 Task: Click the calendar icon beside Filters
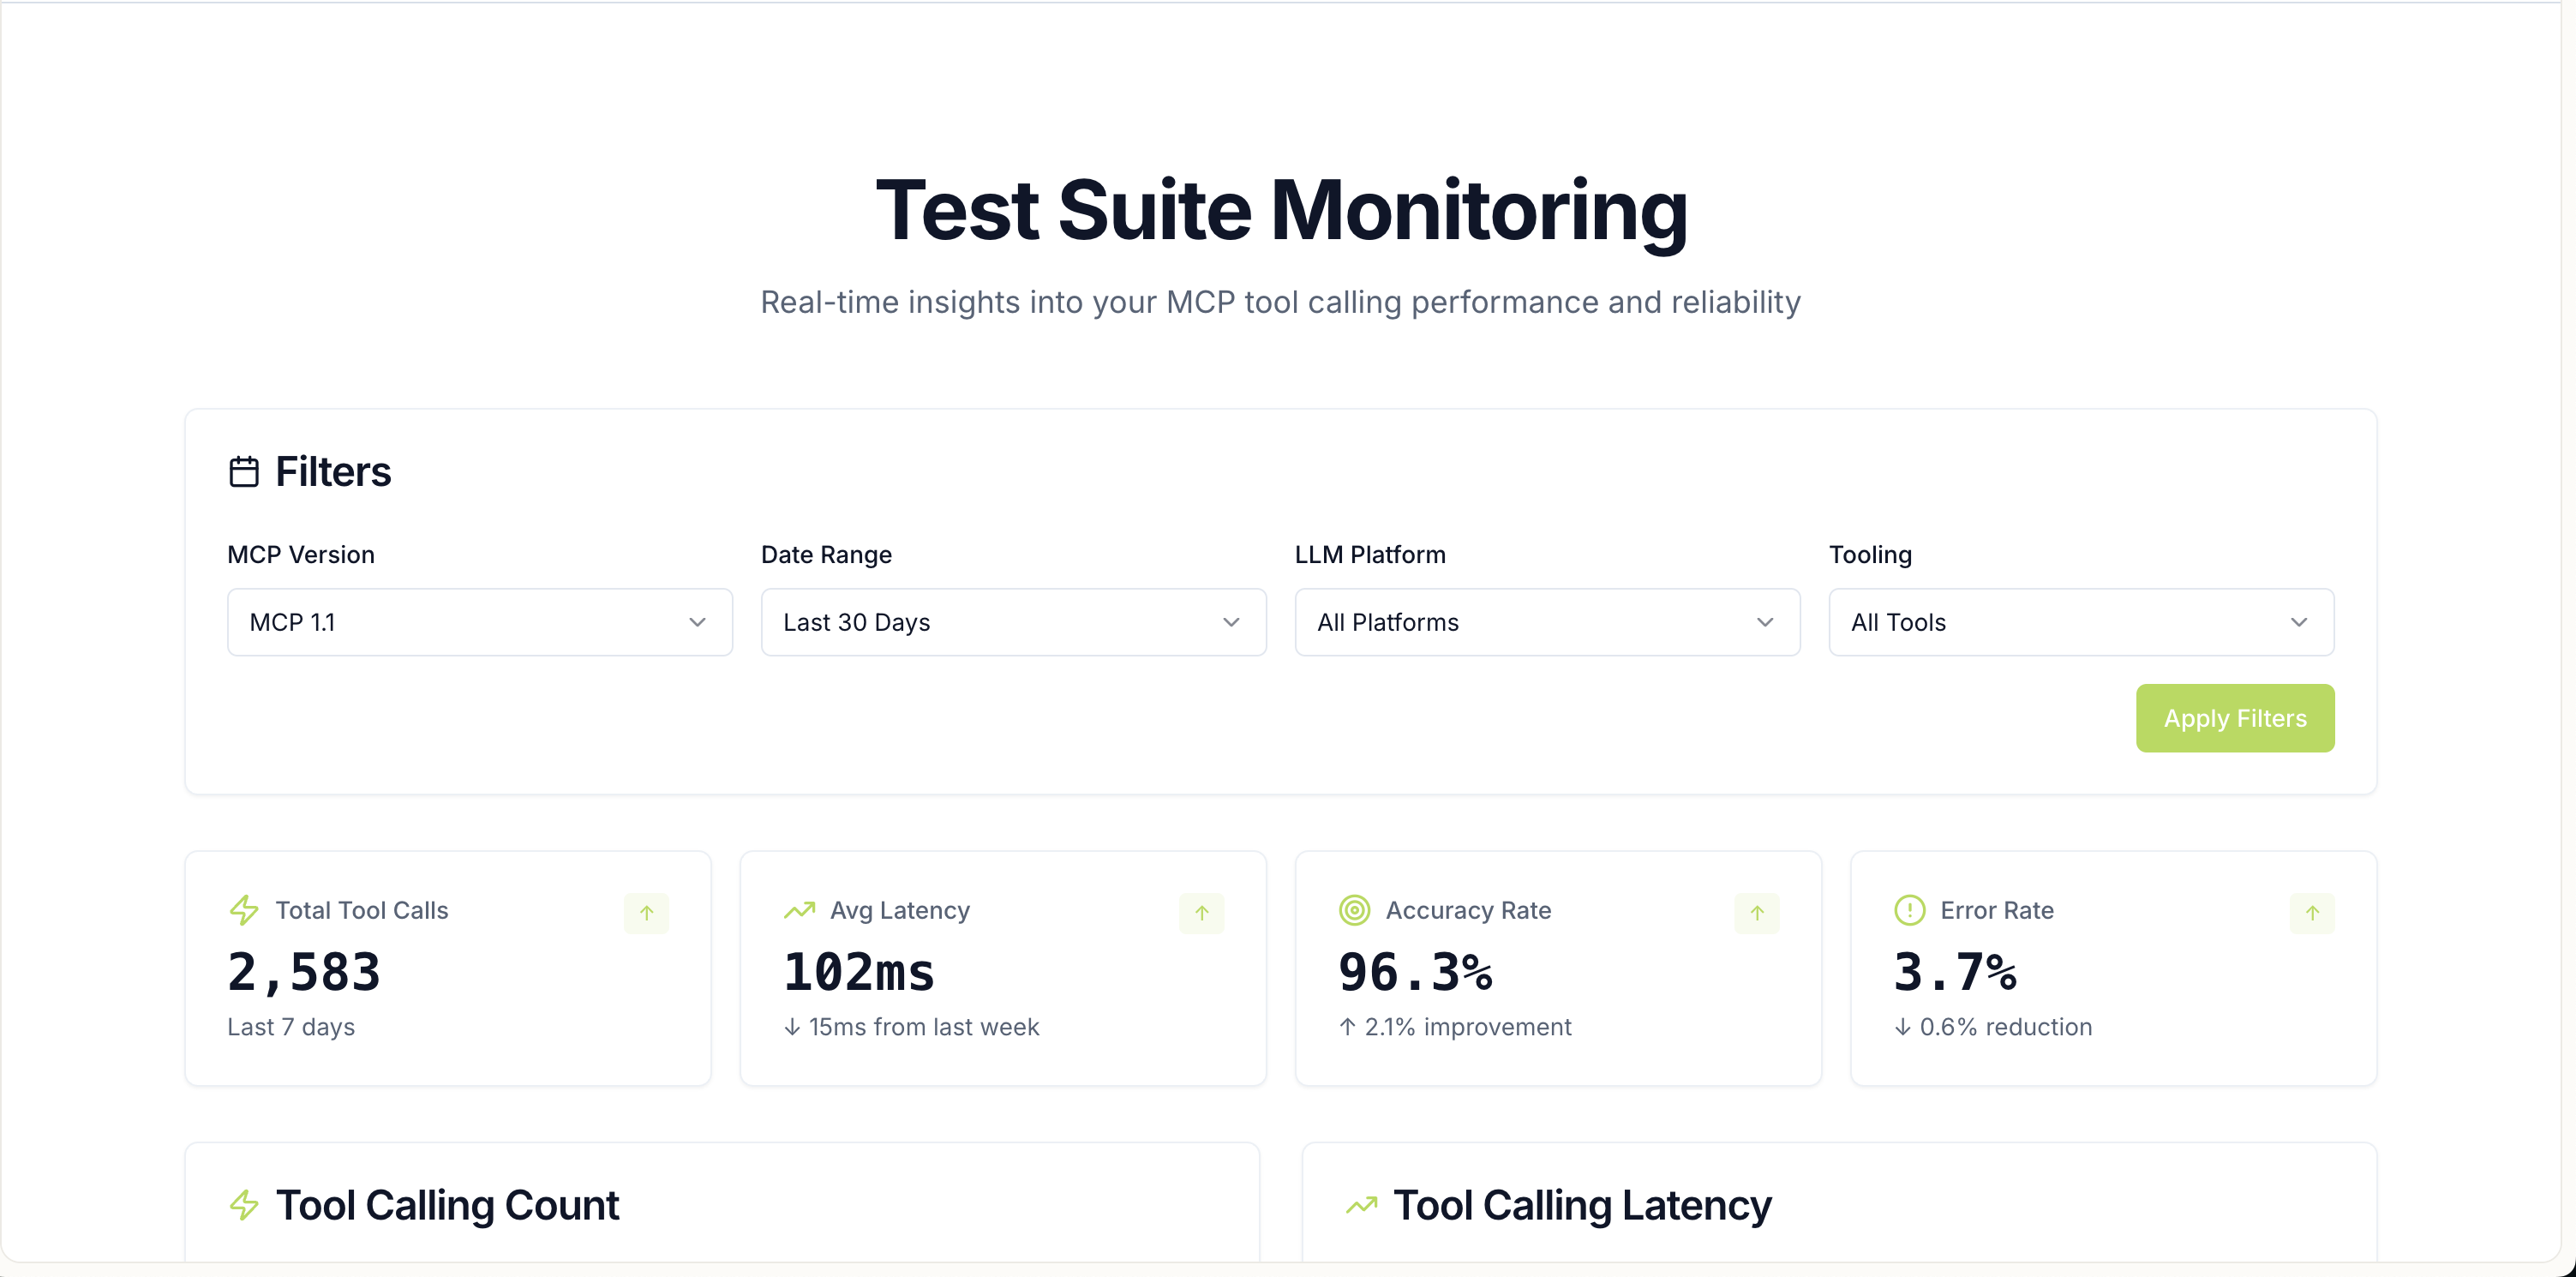[x=243, y=471]
